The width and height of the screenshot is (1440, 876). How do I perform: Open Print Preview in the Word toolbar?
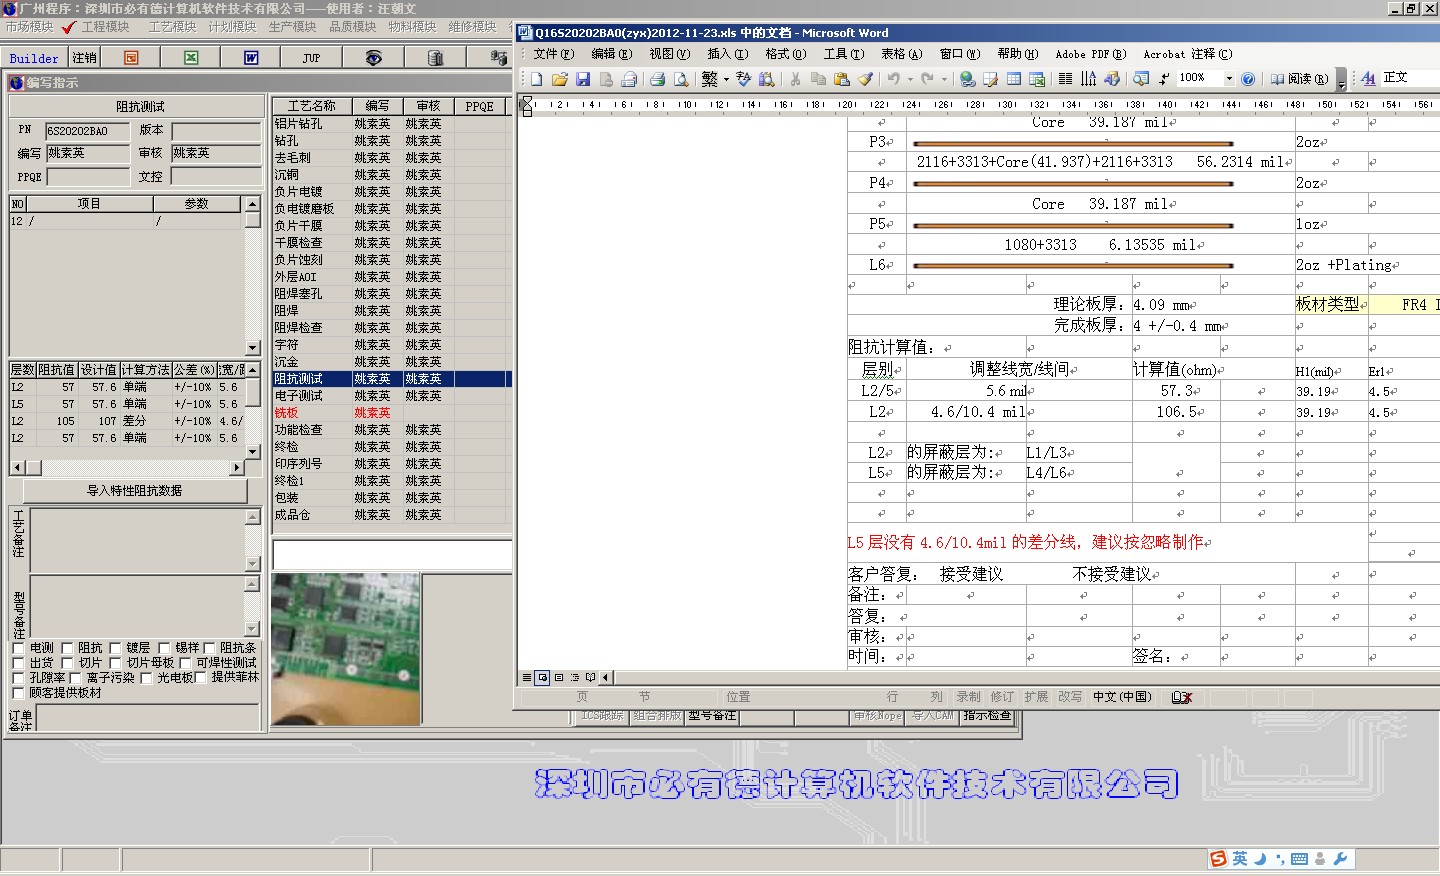(x=681, y=79)
